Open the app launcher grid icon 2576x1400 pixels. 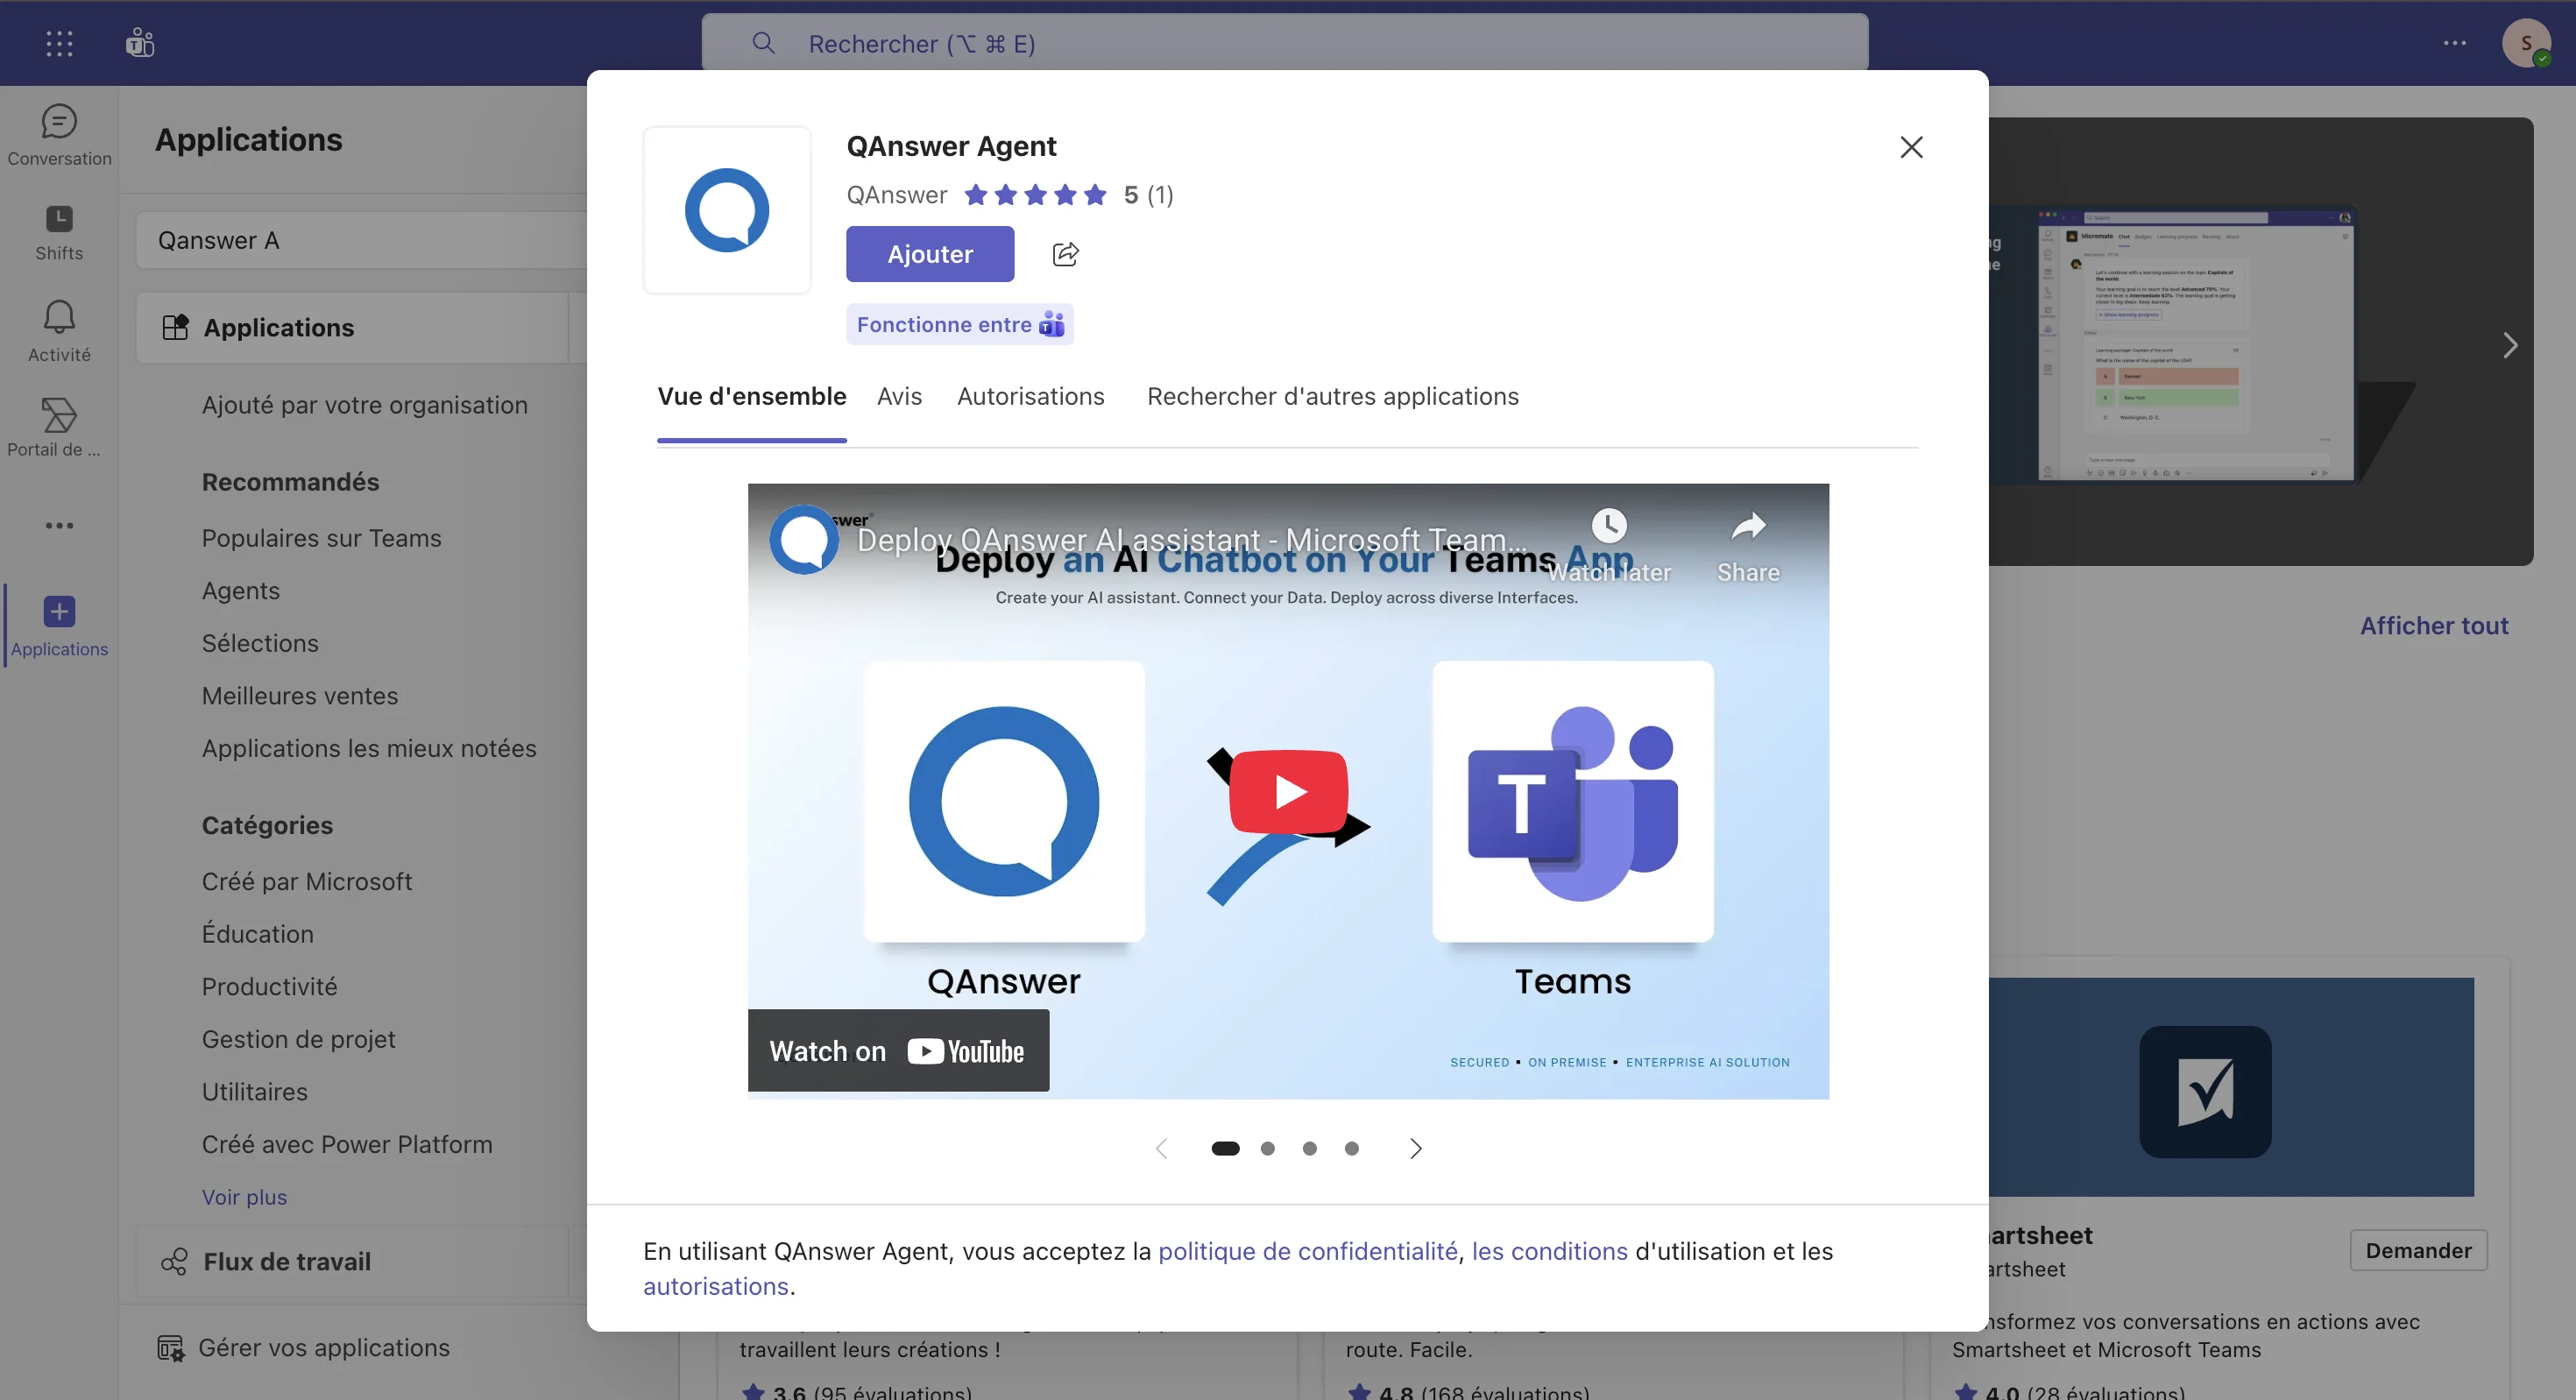click(59, 43)
